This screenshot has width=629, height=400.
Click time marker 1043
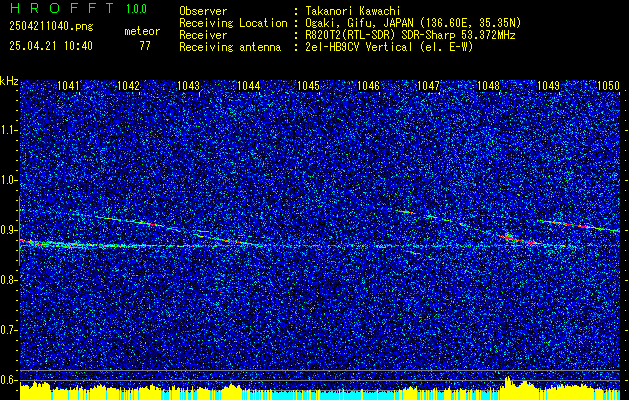[x=188, y=86]
